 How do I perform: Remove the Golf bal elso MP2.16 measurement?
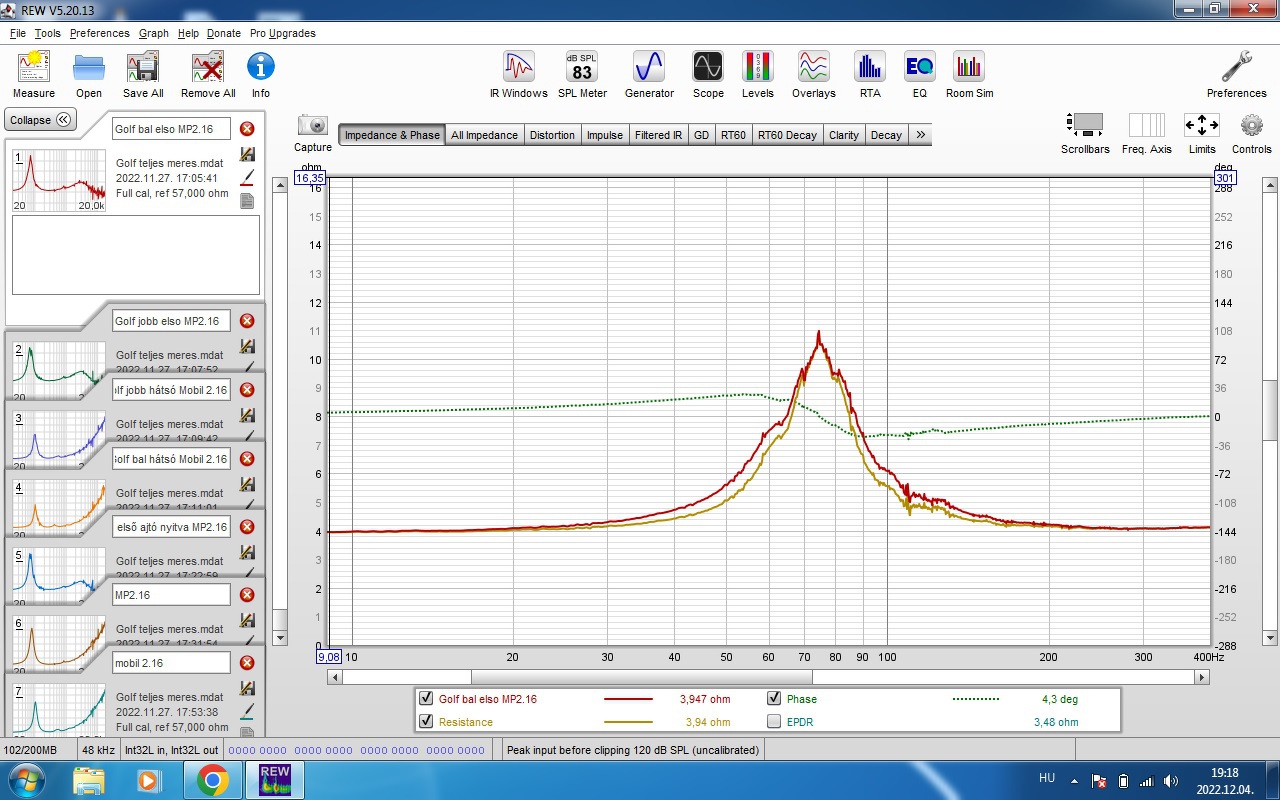247,129
